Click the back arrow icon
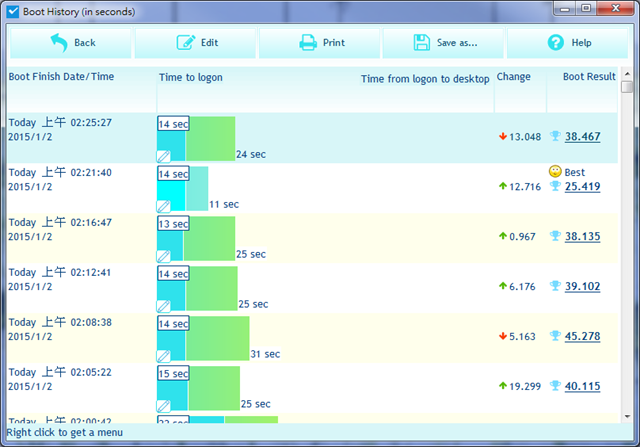 point(59,42)
